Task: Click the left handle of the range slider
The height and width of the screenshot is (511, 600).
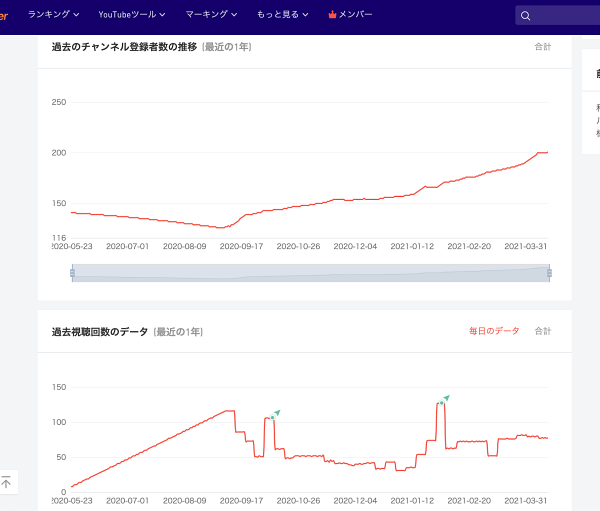Action: click(72, 272)
